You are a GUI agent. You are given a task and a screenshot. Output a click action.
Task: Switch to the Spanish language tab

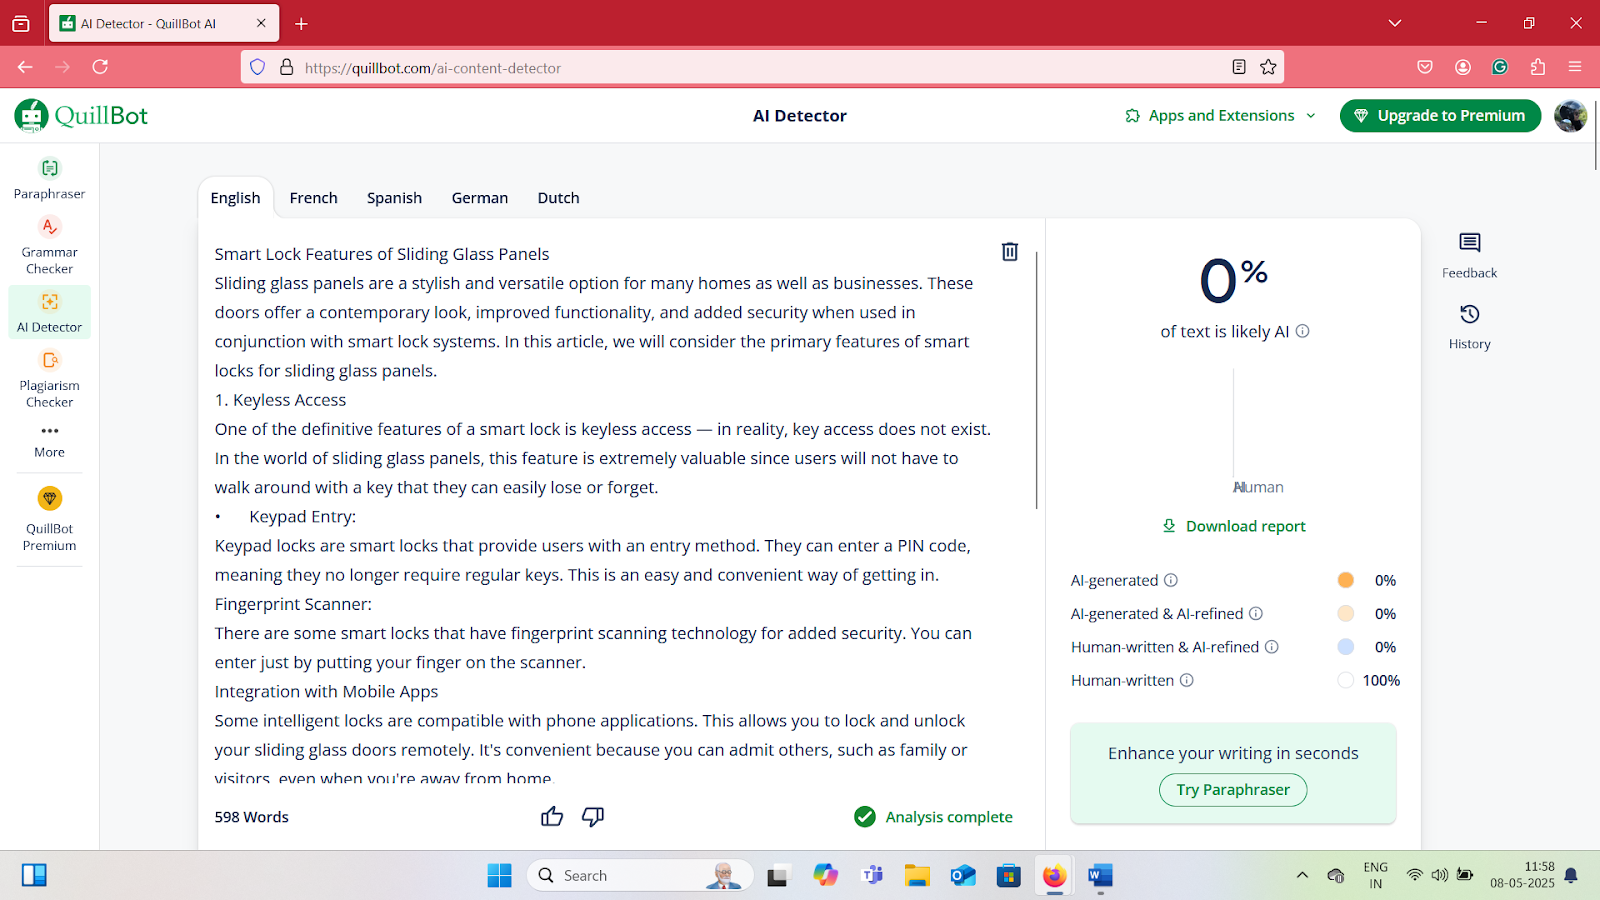tap(395, 198)
